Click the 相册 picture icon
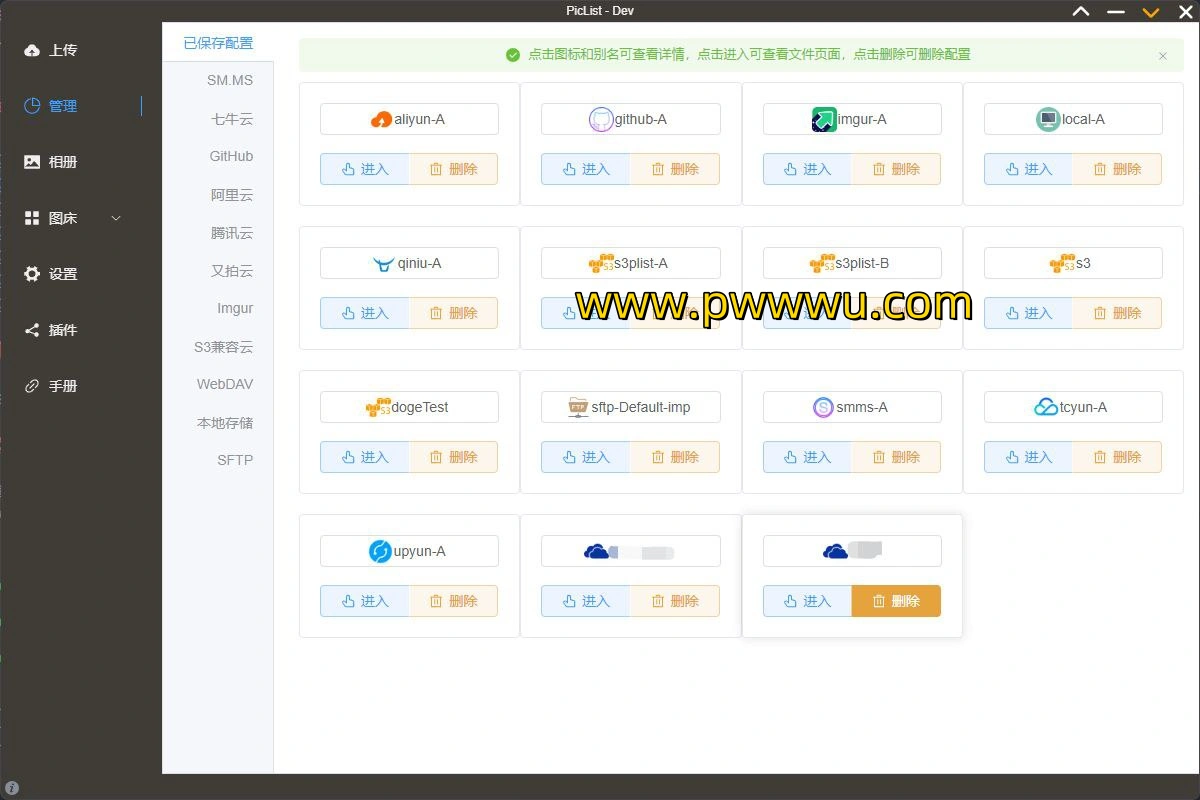This screenshot has width=1200, height=800. click(32, 162)
